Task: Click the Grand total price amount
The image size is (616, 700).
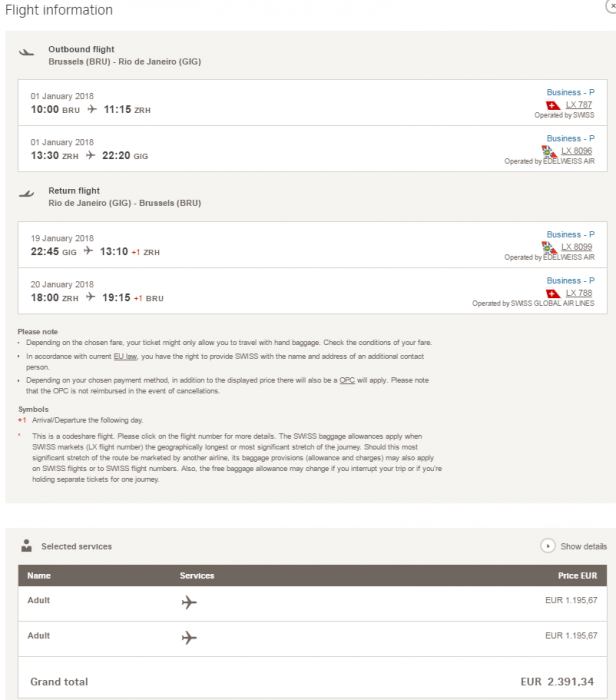Action: (x=556, y=681)
